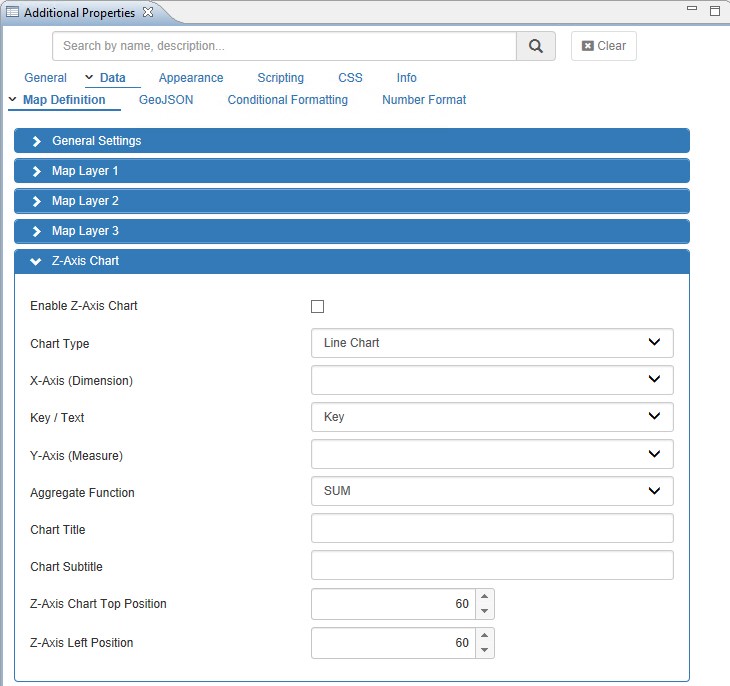
Task: Open the Chart Type dropdown
Action: [x=492, y=343]
